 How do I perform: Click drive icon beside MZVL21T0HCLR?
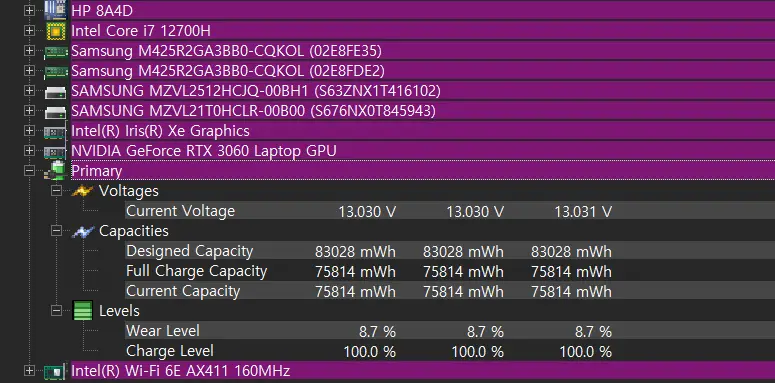pos(55,112)
